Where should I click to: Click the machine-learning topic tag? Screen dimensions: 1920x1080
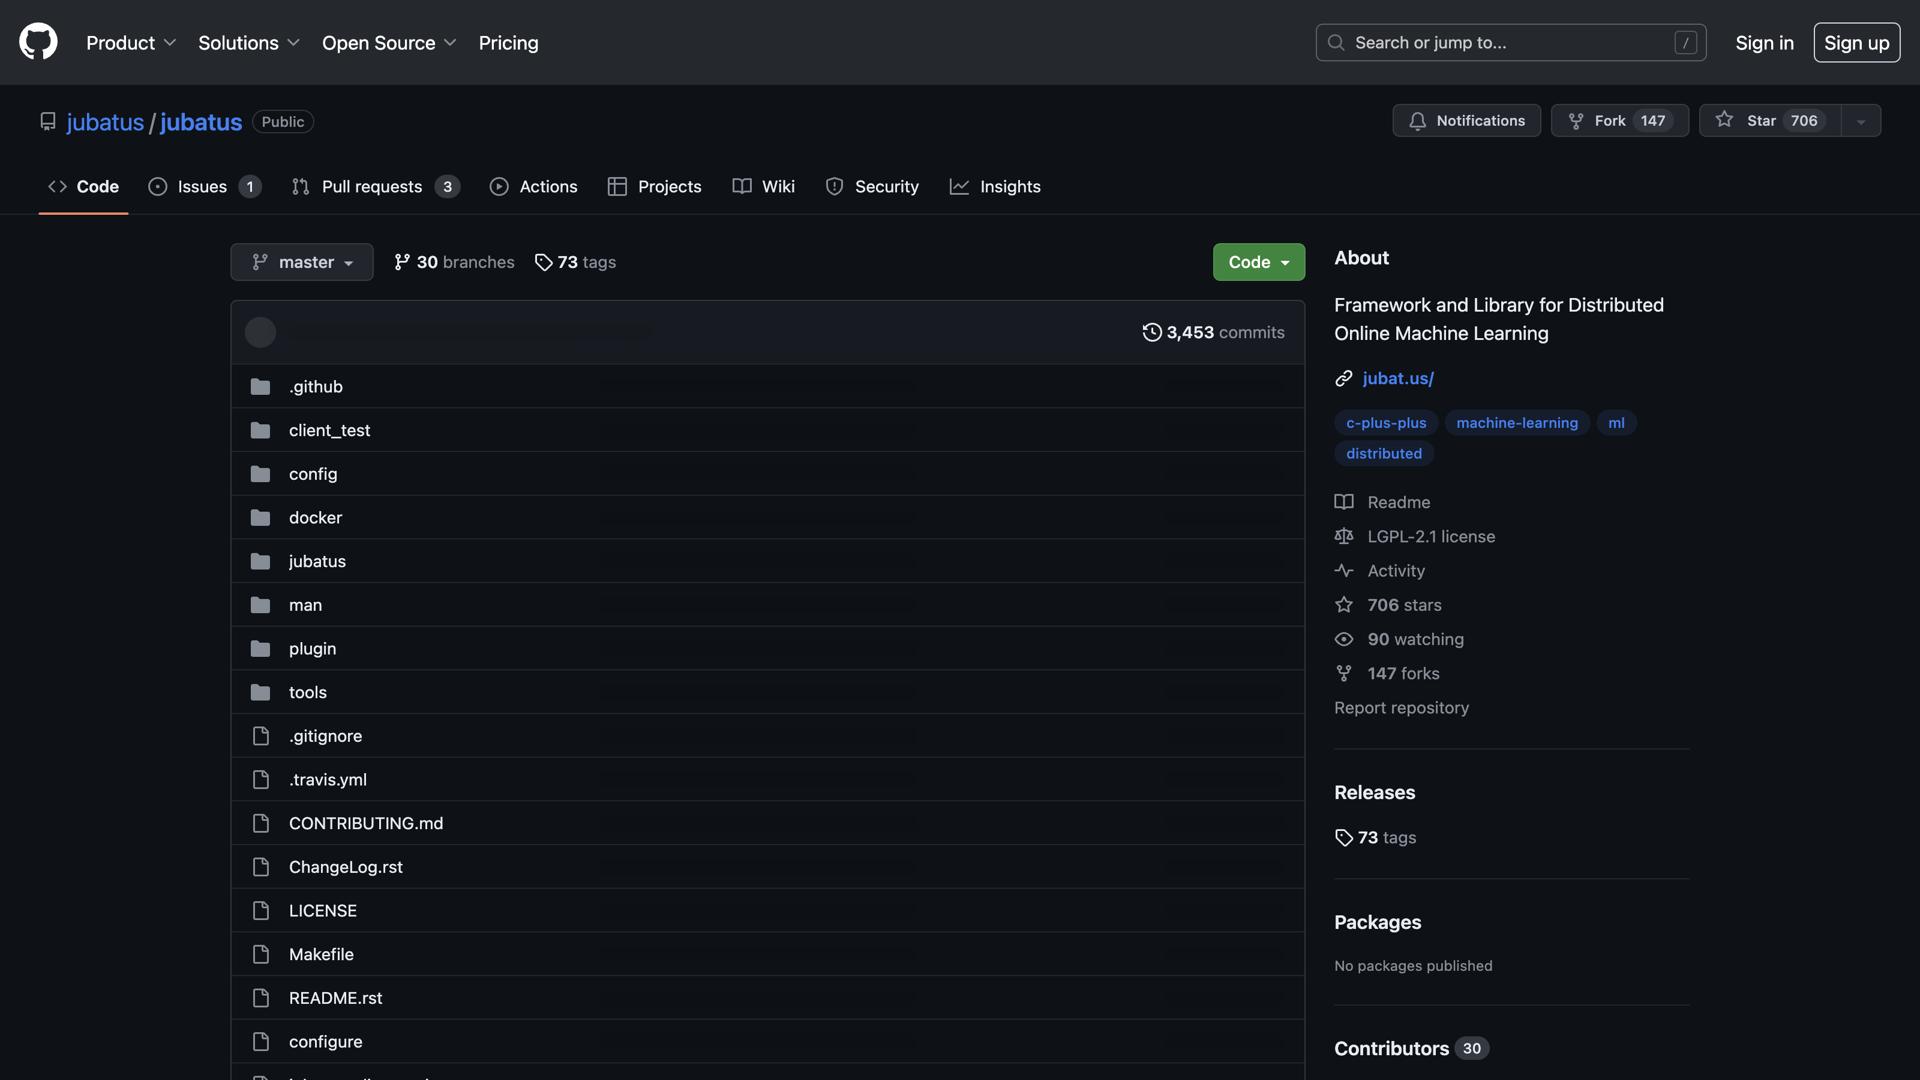click(x=1516, y=423)
